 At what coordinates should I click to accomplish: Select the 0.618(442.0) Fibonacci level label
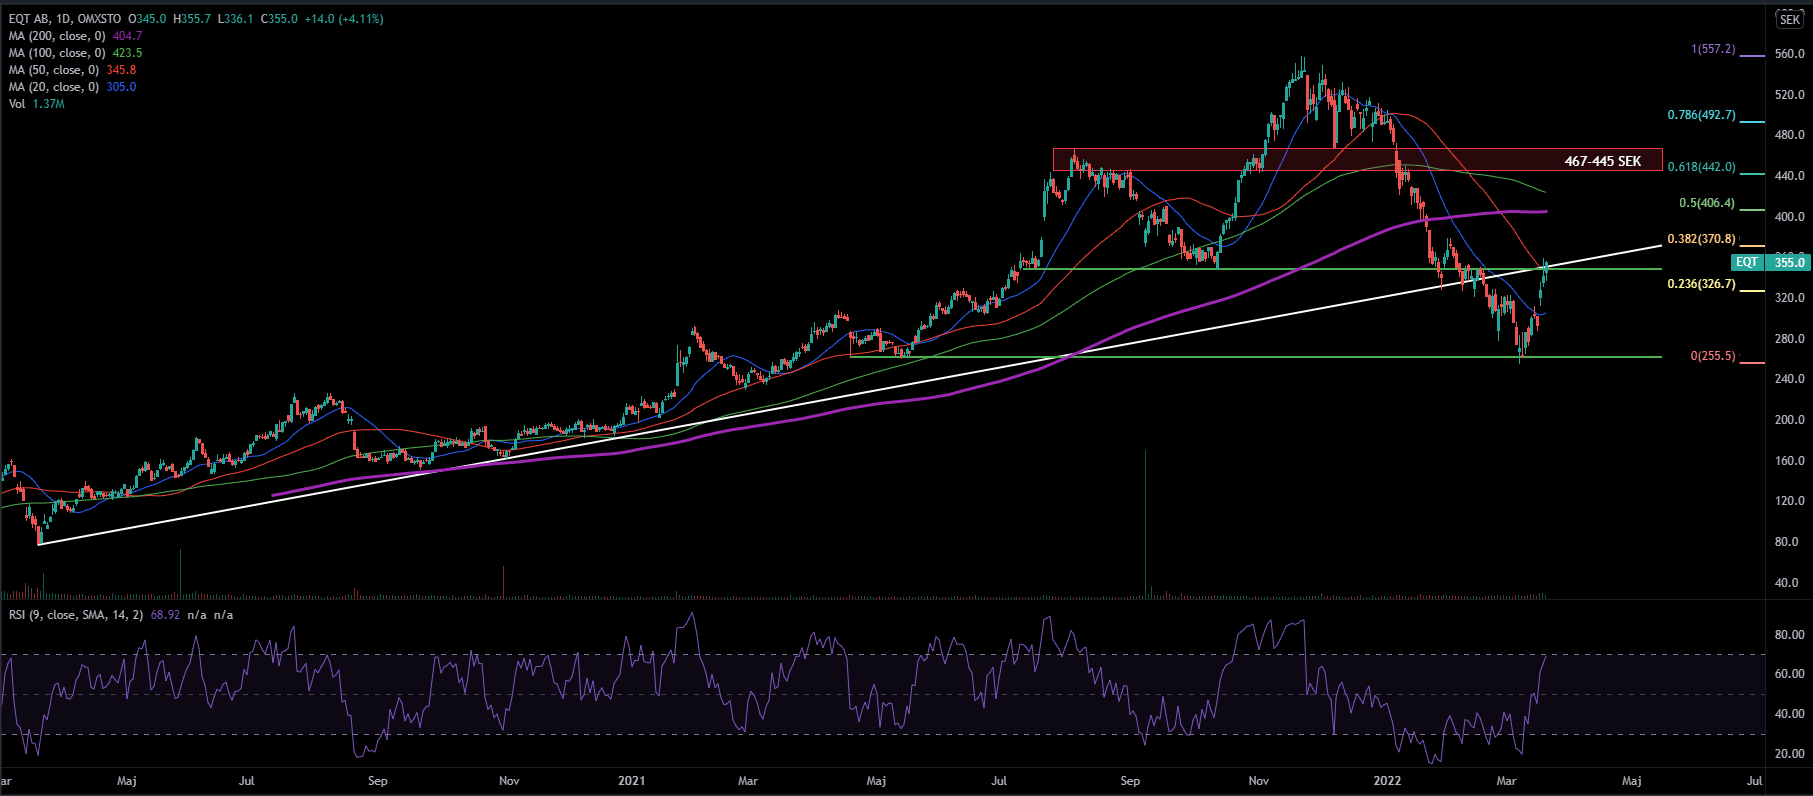(x=1701, y=167)
